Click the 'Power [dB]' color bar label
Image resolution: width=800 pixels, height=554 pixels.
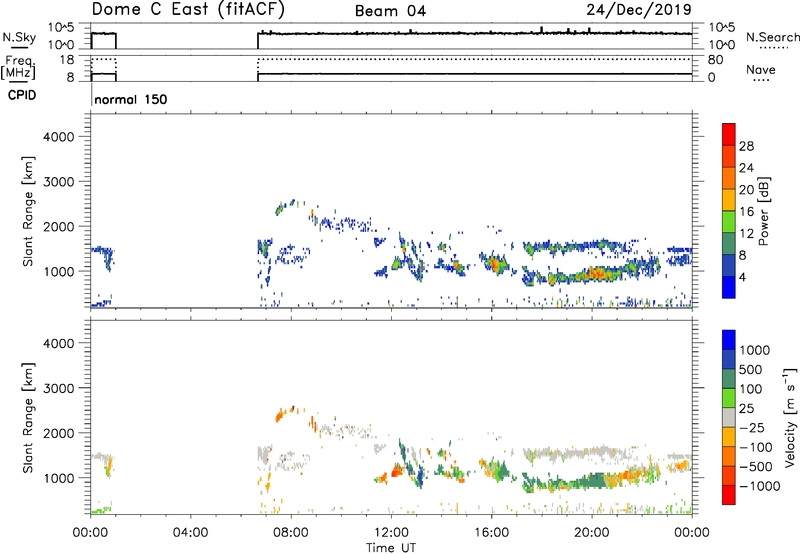pos(763,211)
